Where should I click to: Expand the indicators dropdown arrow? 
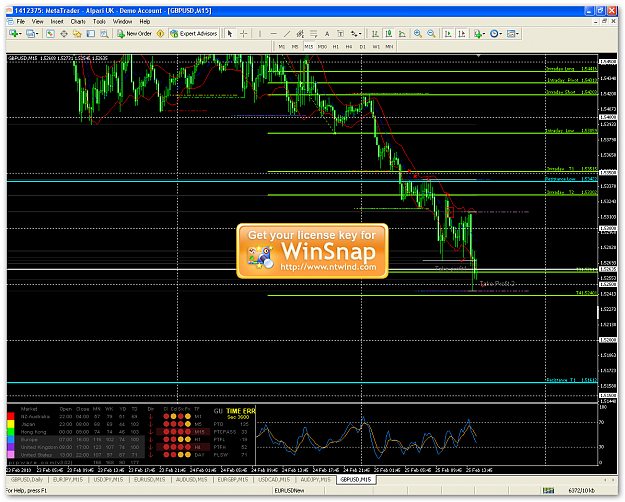[x=484, y=34]
